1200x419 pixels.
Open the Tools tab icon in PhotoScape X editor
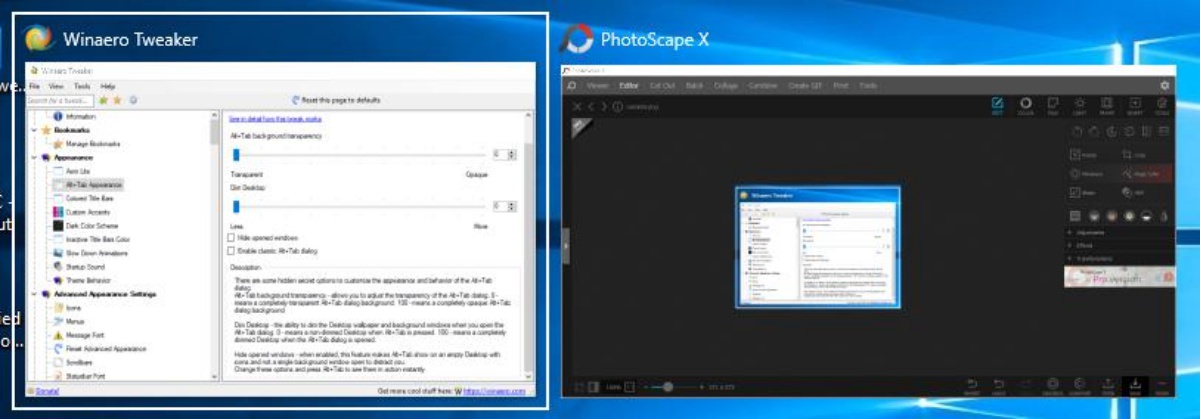1162,104
